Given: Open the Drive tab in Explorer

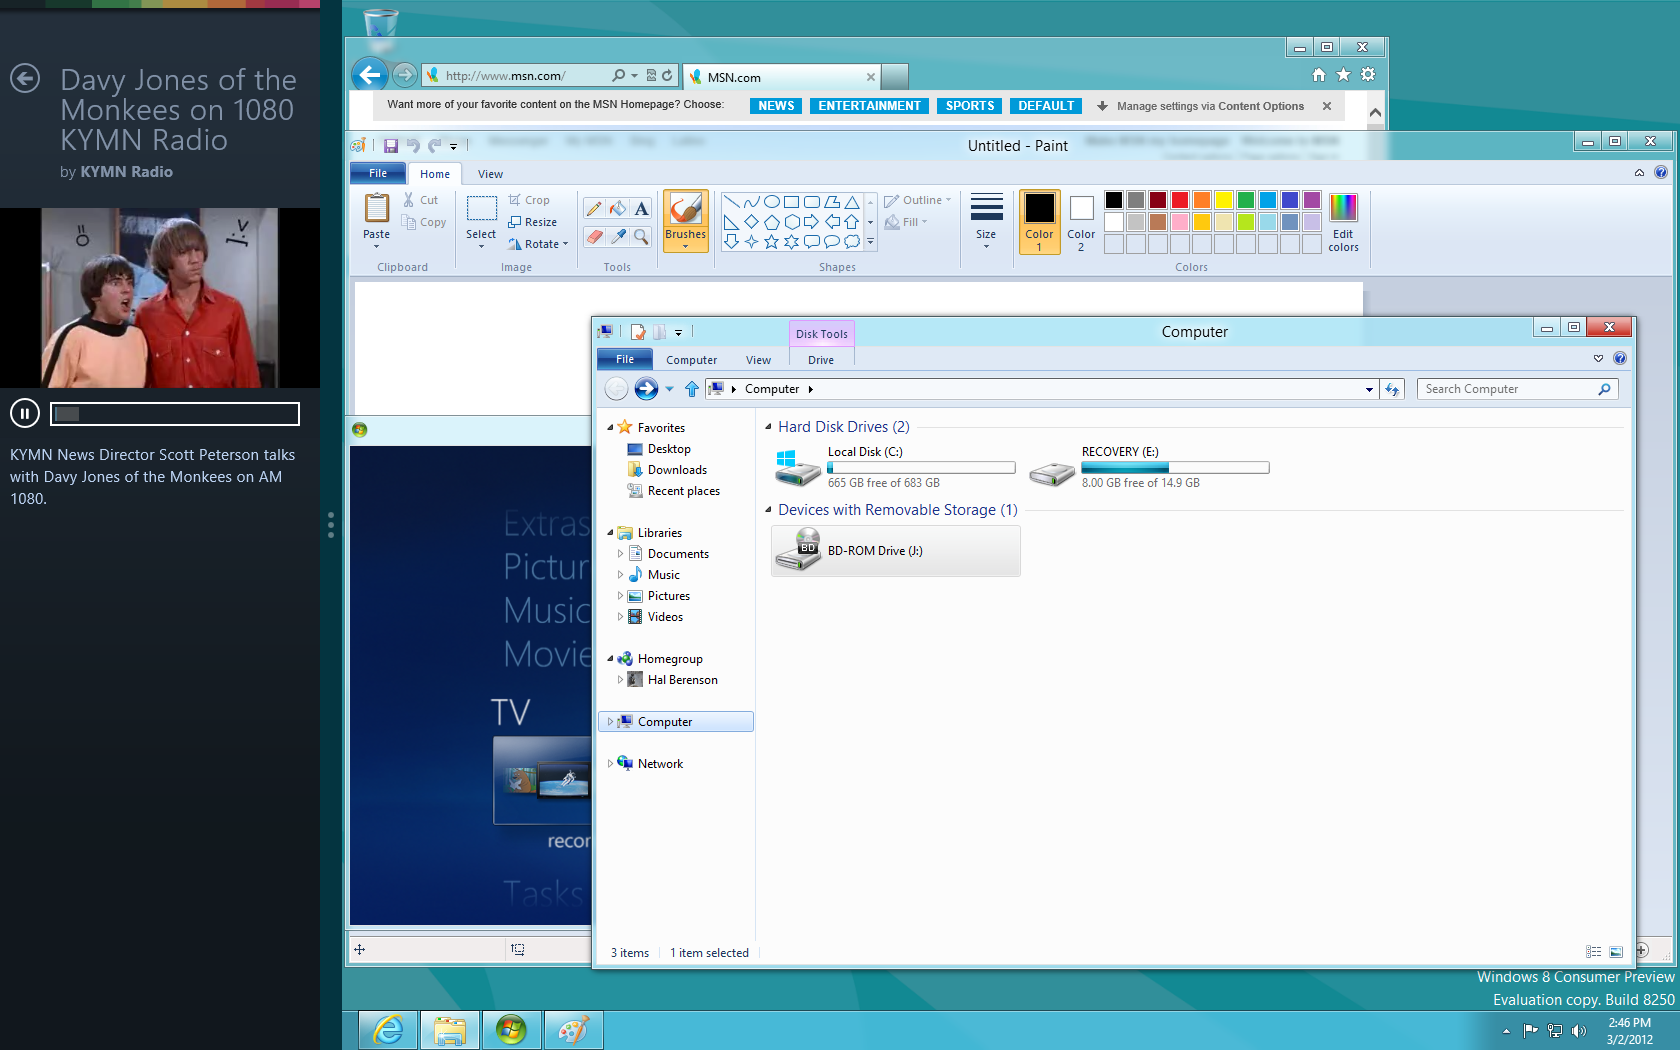Looking at the screenshot, I should pyautogui.click(x=821, y=360).
